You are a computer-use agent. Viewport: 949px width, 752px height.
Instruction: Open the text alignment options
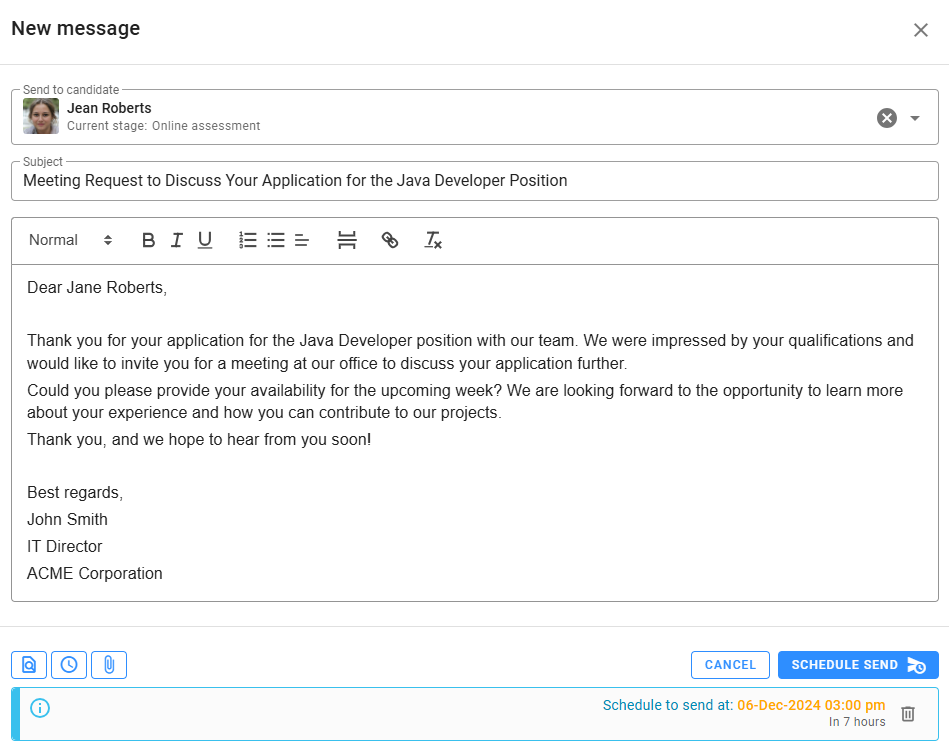point(302,240)
